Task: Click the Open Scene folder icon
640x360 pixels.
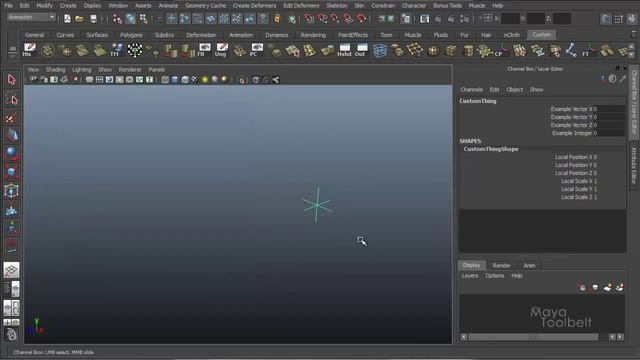Action: (x=80, y=18)
